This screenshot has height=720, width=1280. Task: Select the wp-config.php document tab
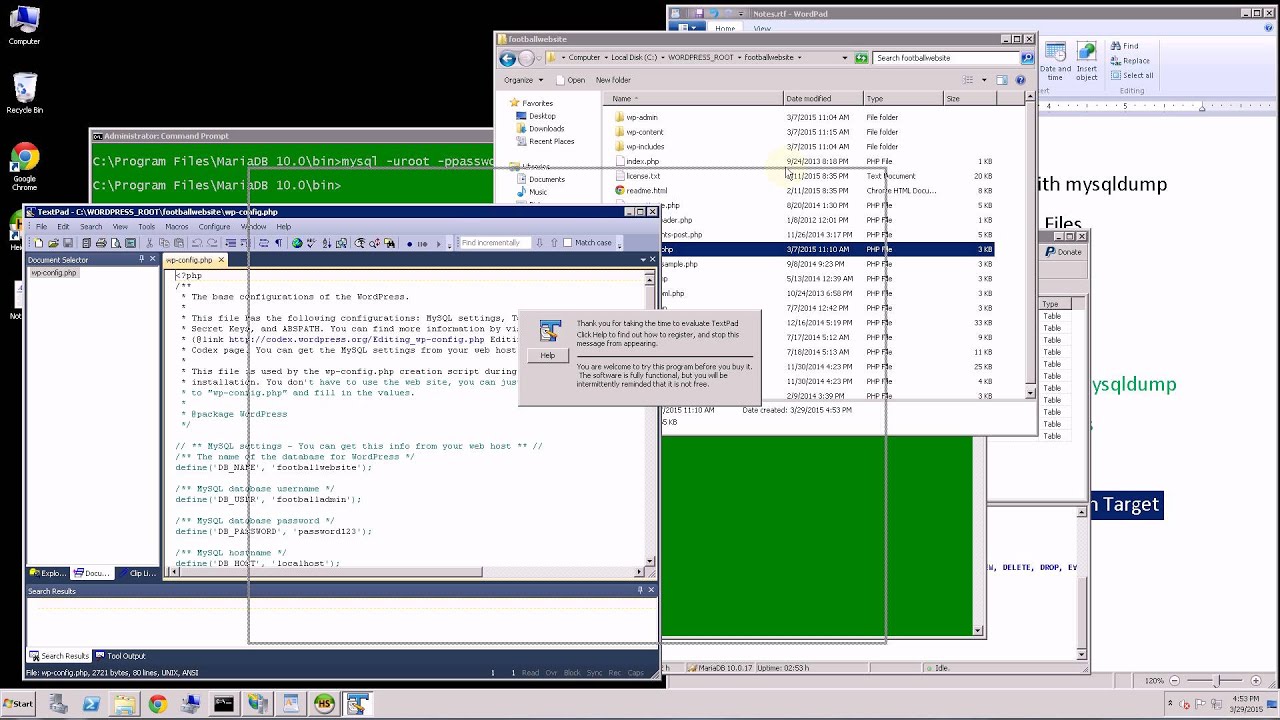(195, 260)
